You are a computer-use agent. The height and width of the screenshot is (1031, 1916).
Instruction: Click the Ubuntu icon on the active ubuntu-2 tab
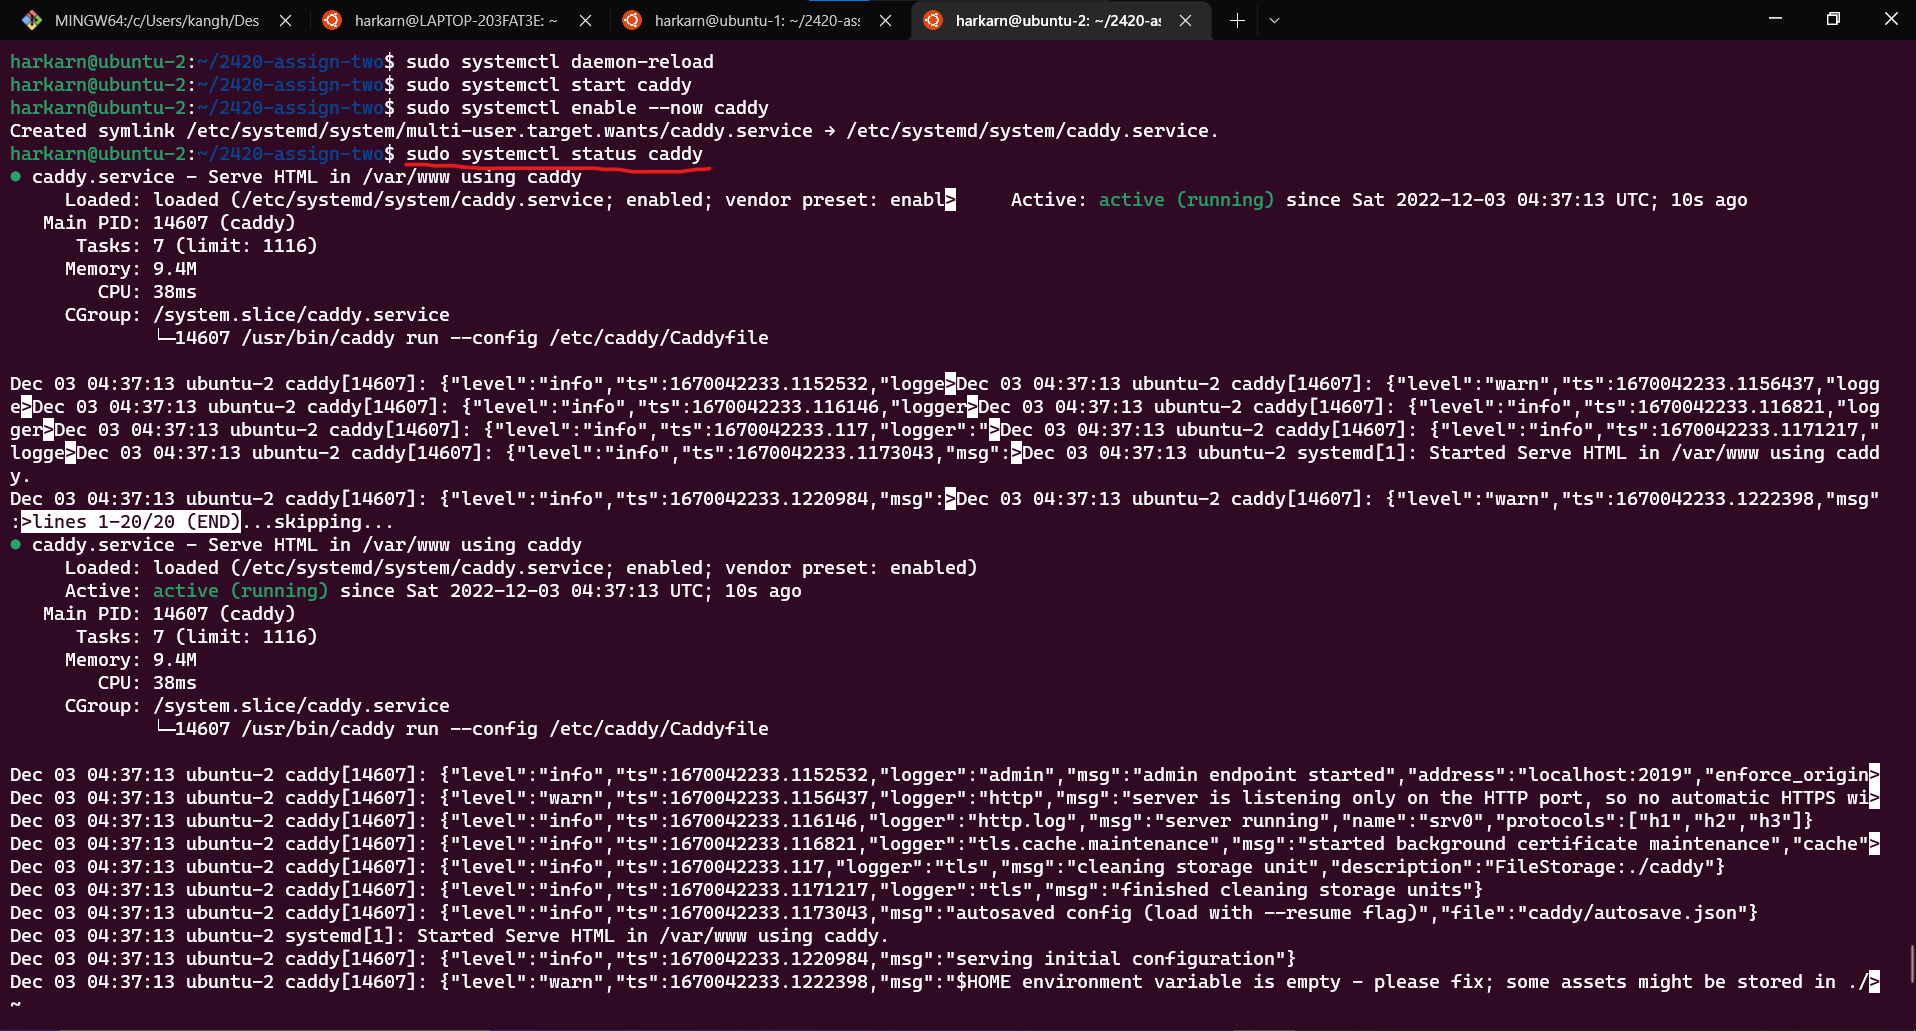pyautogui.click(x=935, y=20)
